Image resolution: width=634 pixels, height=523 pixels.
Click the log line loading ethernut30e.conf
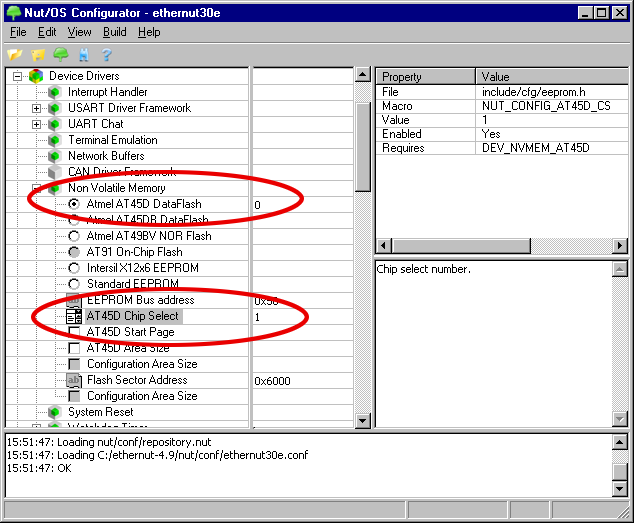pos(157,455)
